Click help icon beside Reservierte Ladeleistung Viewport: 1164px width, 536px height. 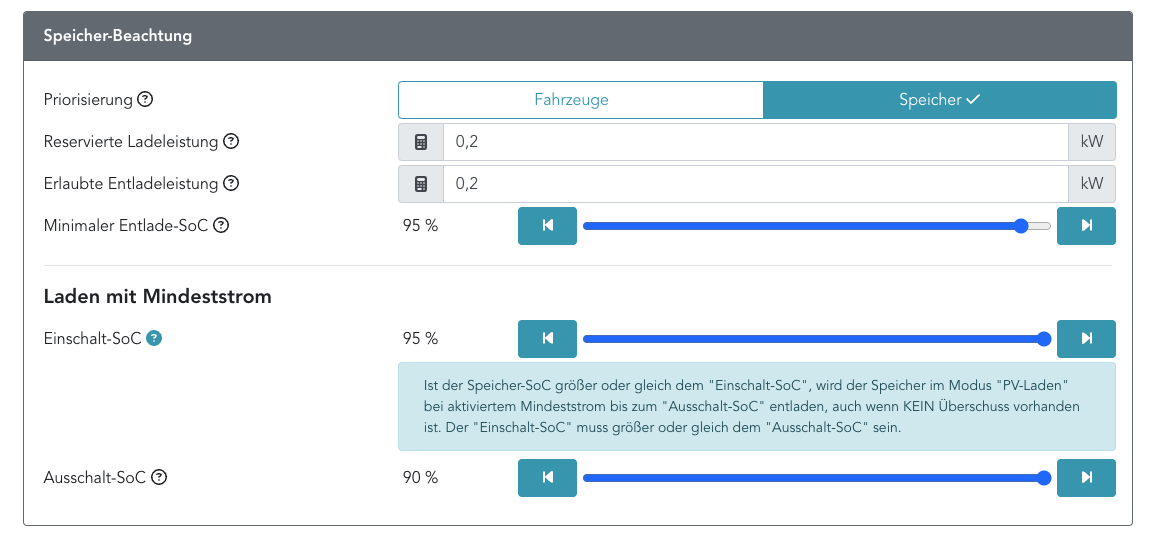pyautogui.click(x=231, y=142)
